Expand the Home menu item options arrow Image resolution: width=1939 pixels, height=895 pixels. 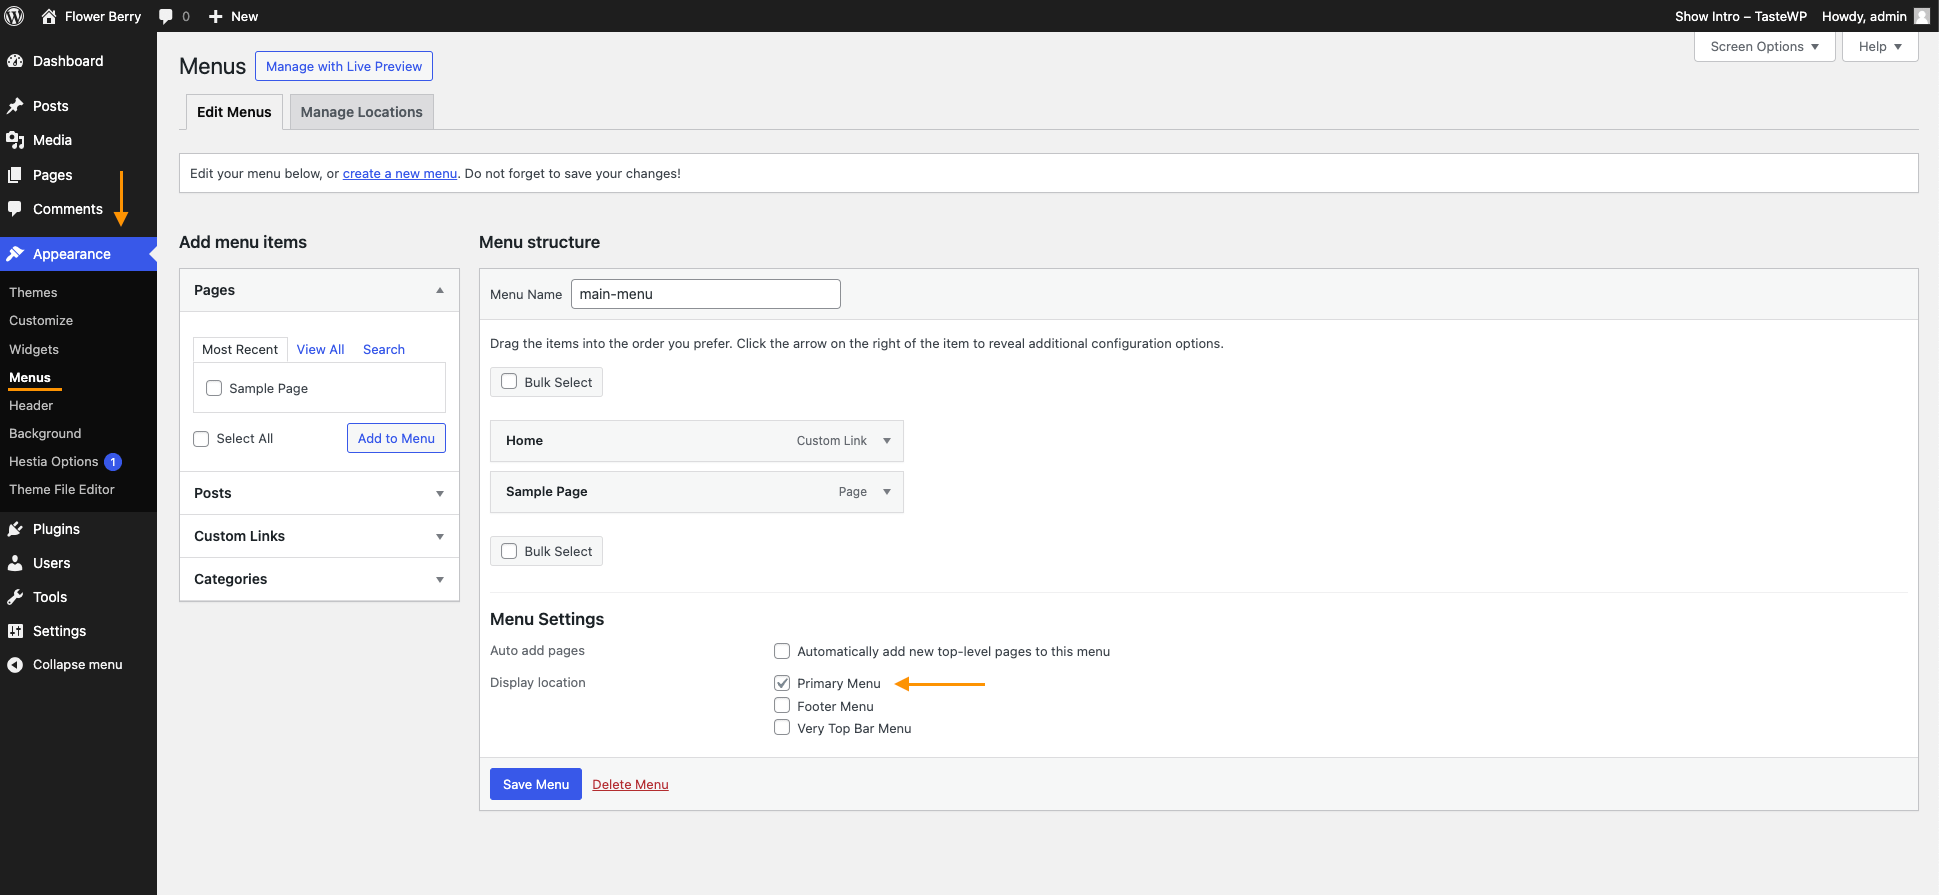(887, 441)
